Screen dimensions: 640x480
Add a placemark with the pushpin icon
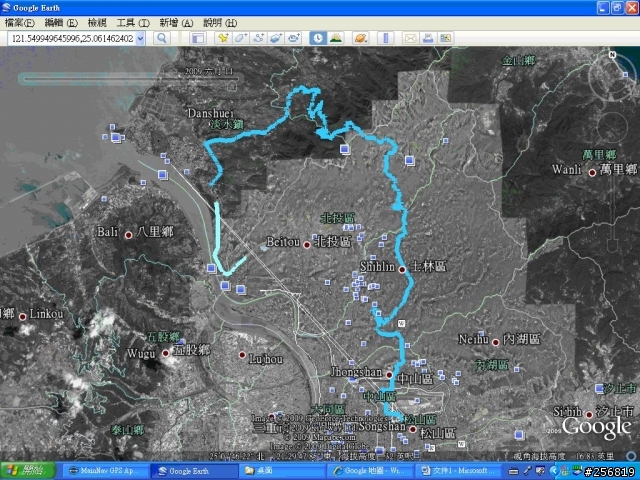pos(223,38)
